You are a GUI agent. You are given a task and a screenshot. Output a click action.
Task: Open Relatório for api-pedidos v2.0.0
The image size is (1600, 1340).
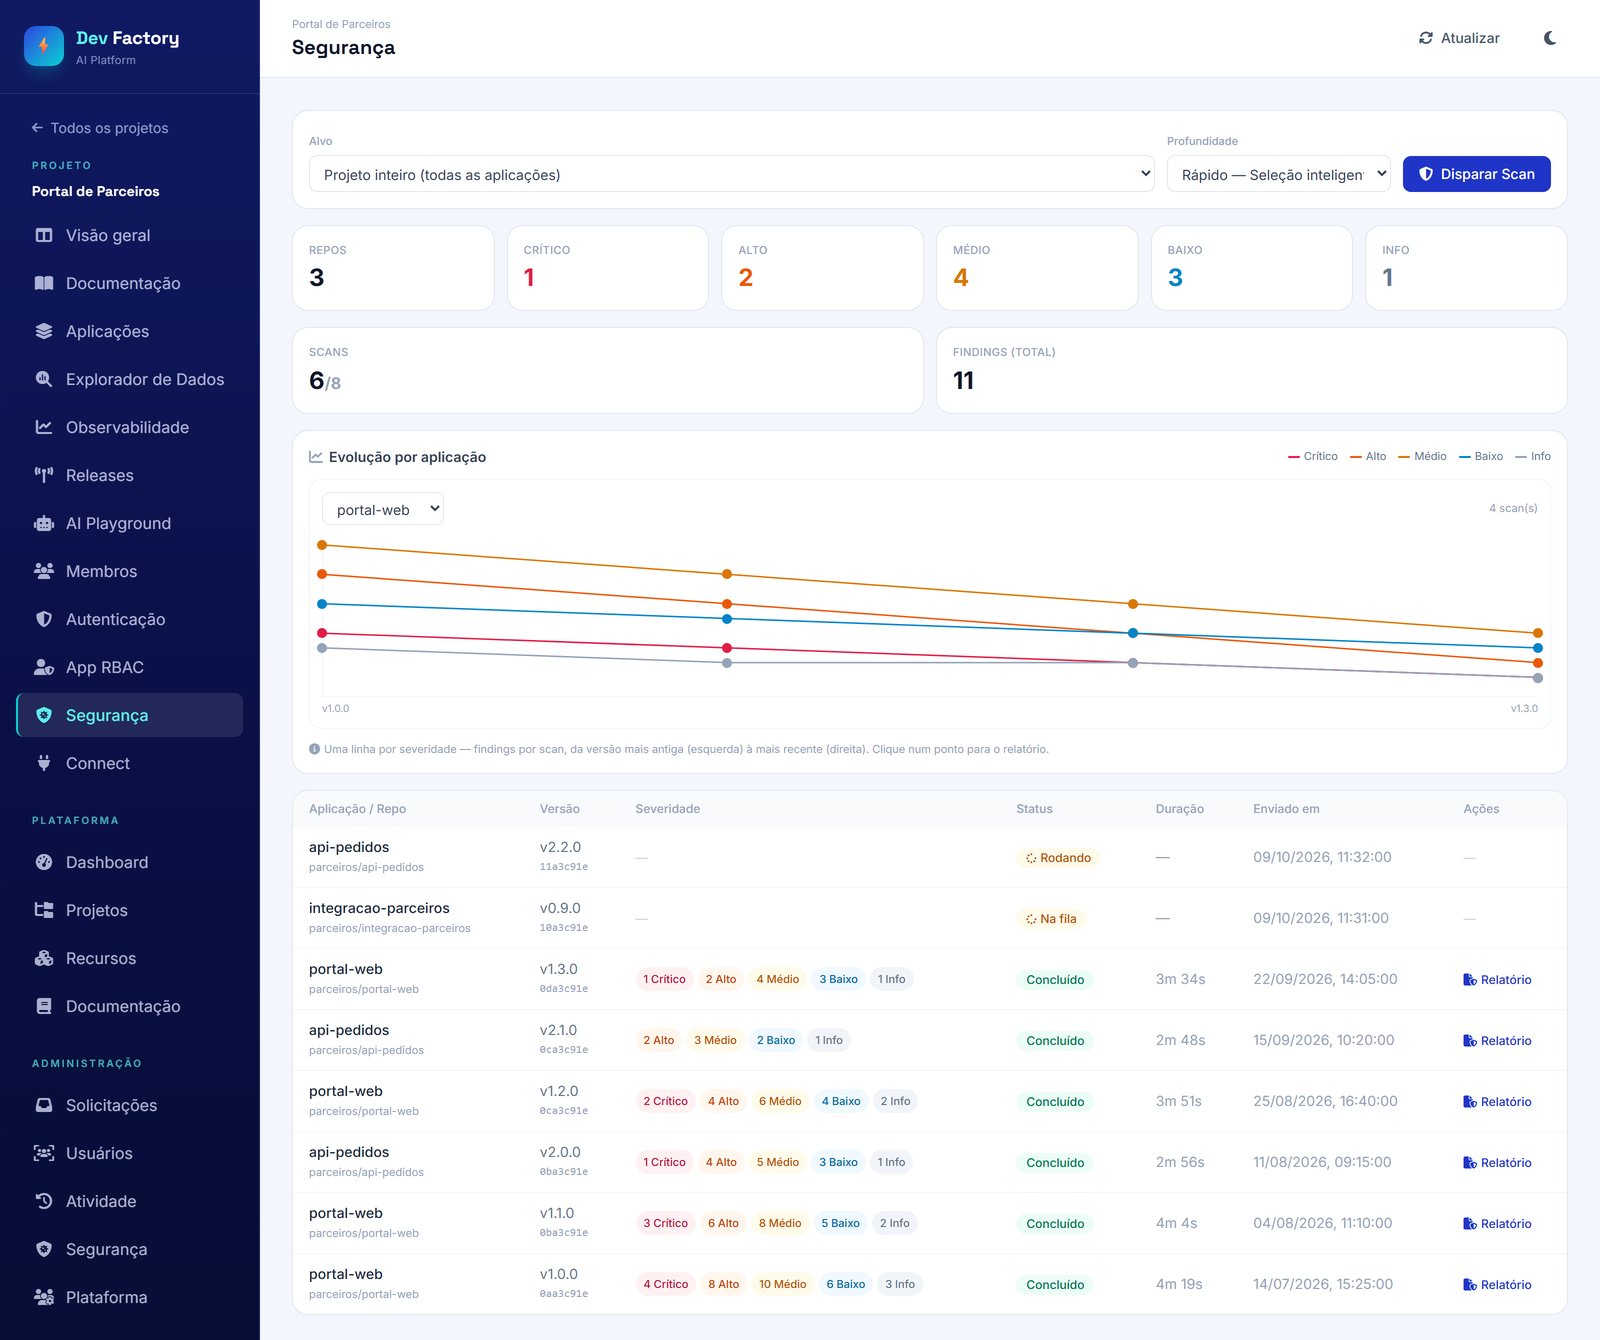tap(1497, 1163)
